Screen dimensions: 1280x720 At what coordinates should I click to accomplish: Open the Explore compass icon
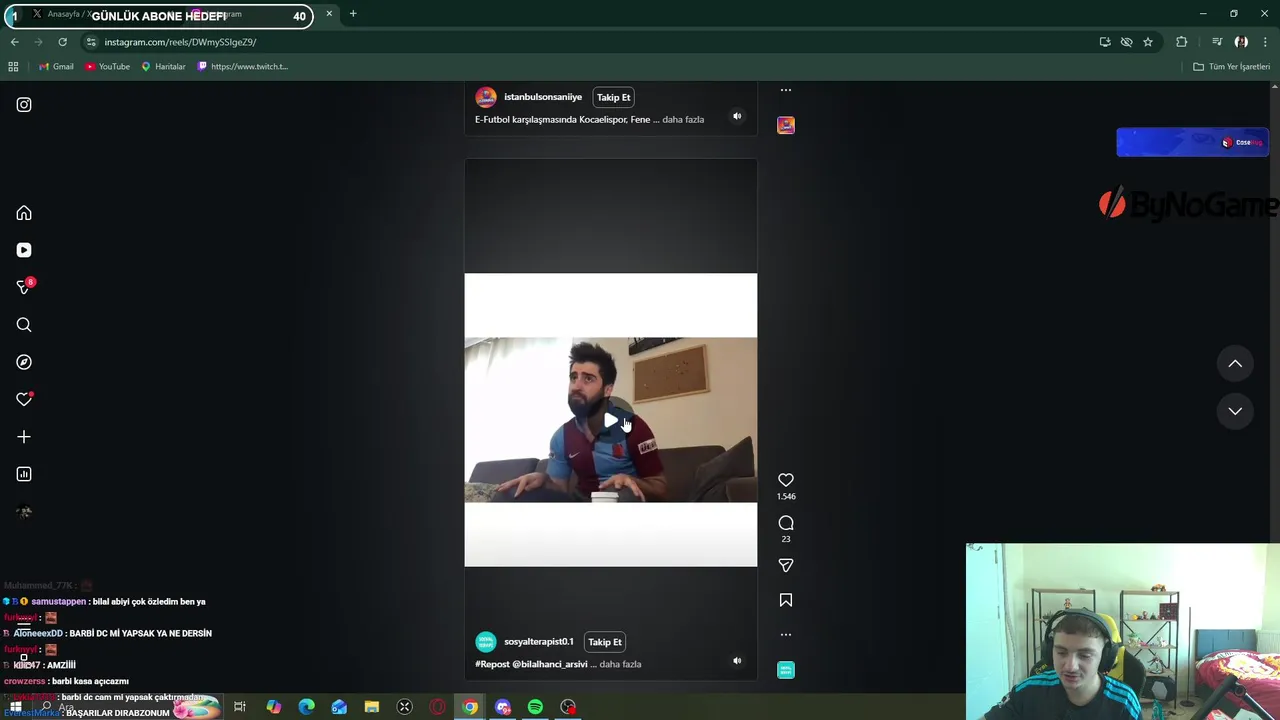pyautogui.click(x=24, y=362)
